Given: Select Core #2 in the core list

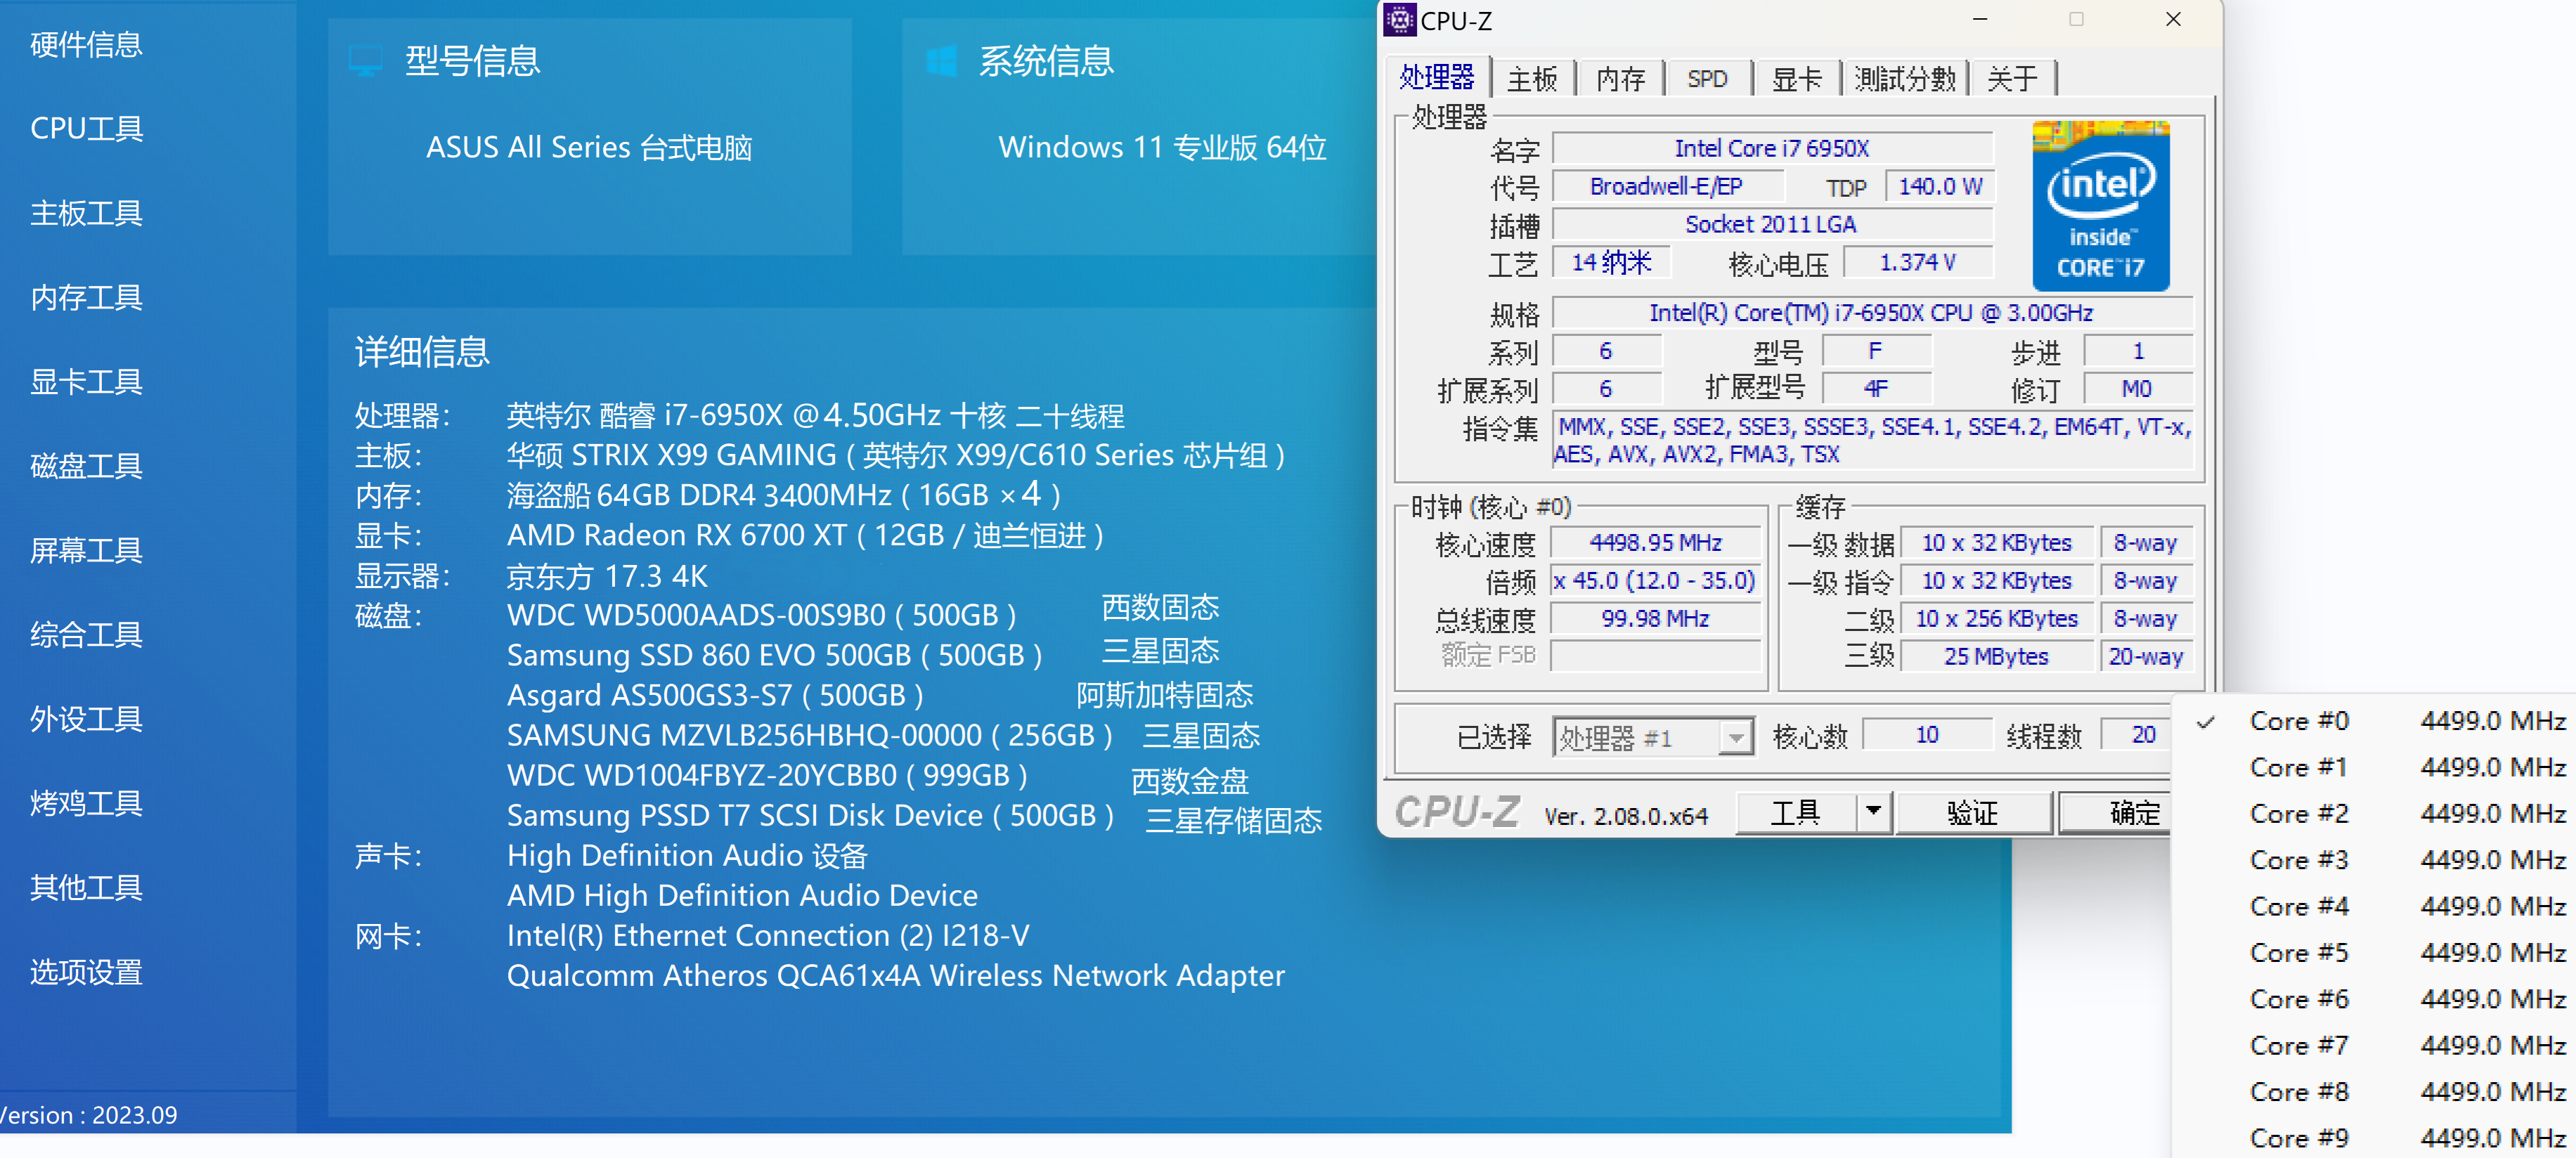Looking at the screenshot, I should (2375, 813).
